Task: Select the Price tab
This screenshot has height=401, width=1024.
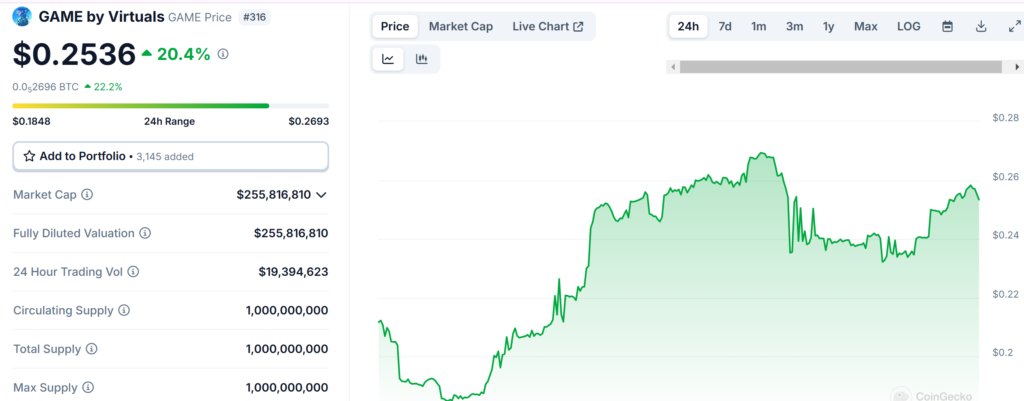Action: [x=395, y=26]
